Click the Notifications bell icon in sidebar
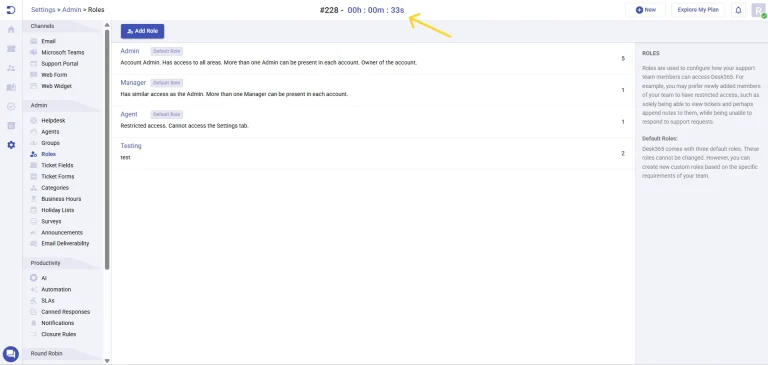This screenshot has height=365, width=768. point(33,323)
